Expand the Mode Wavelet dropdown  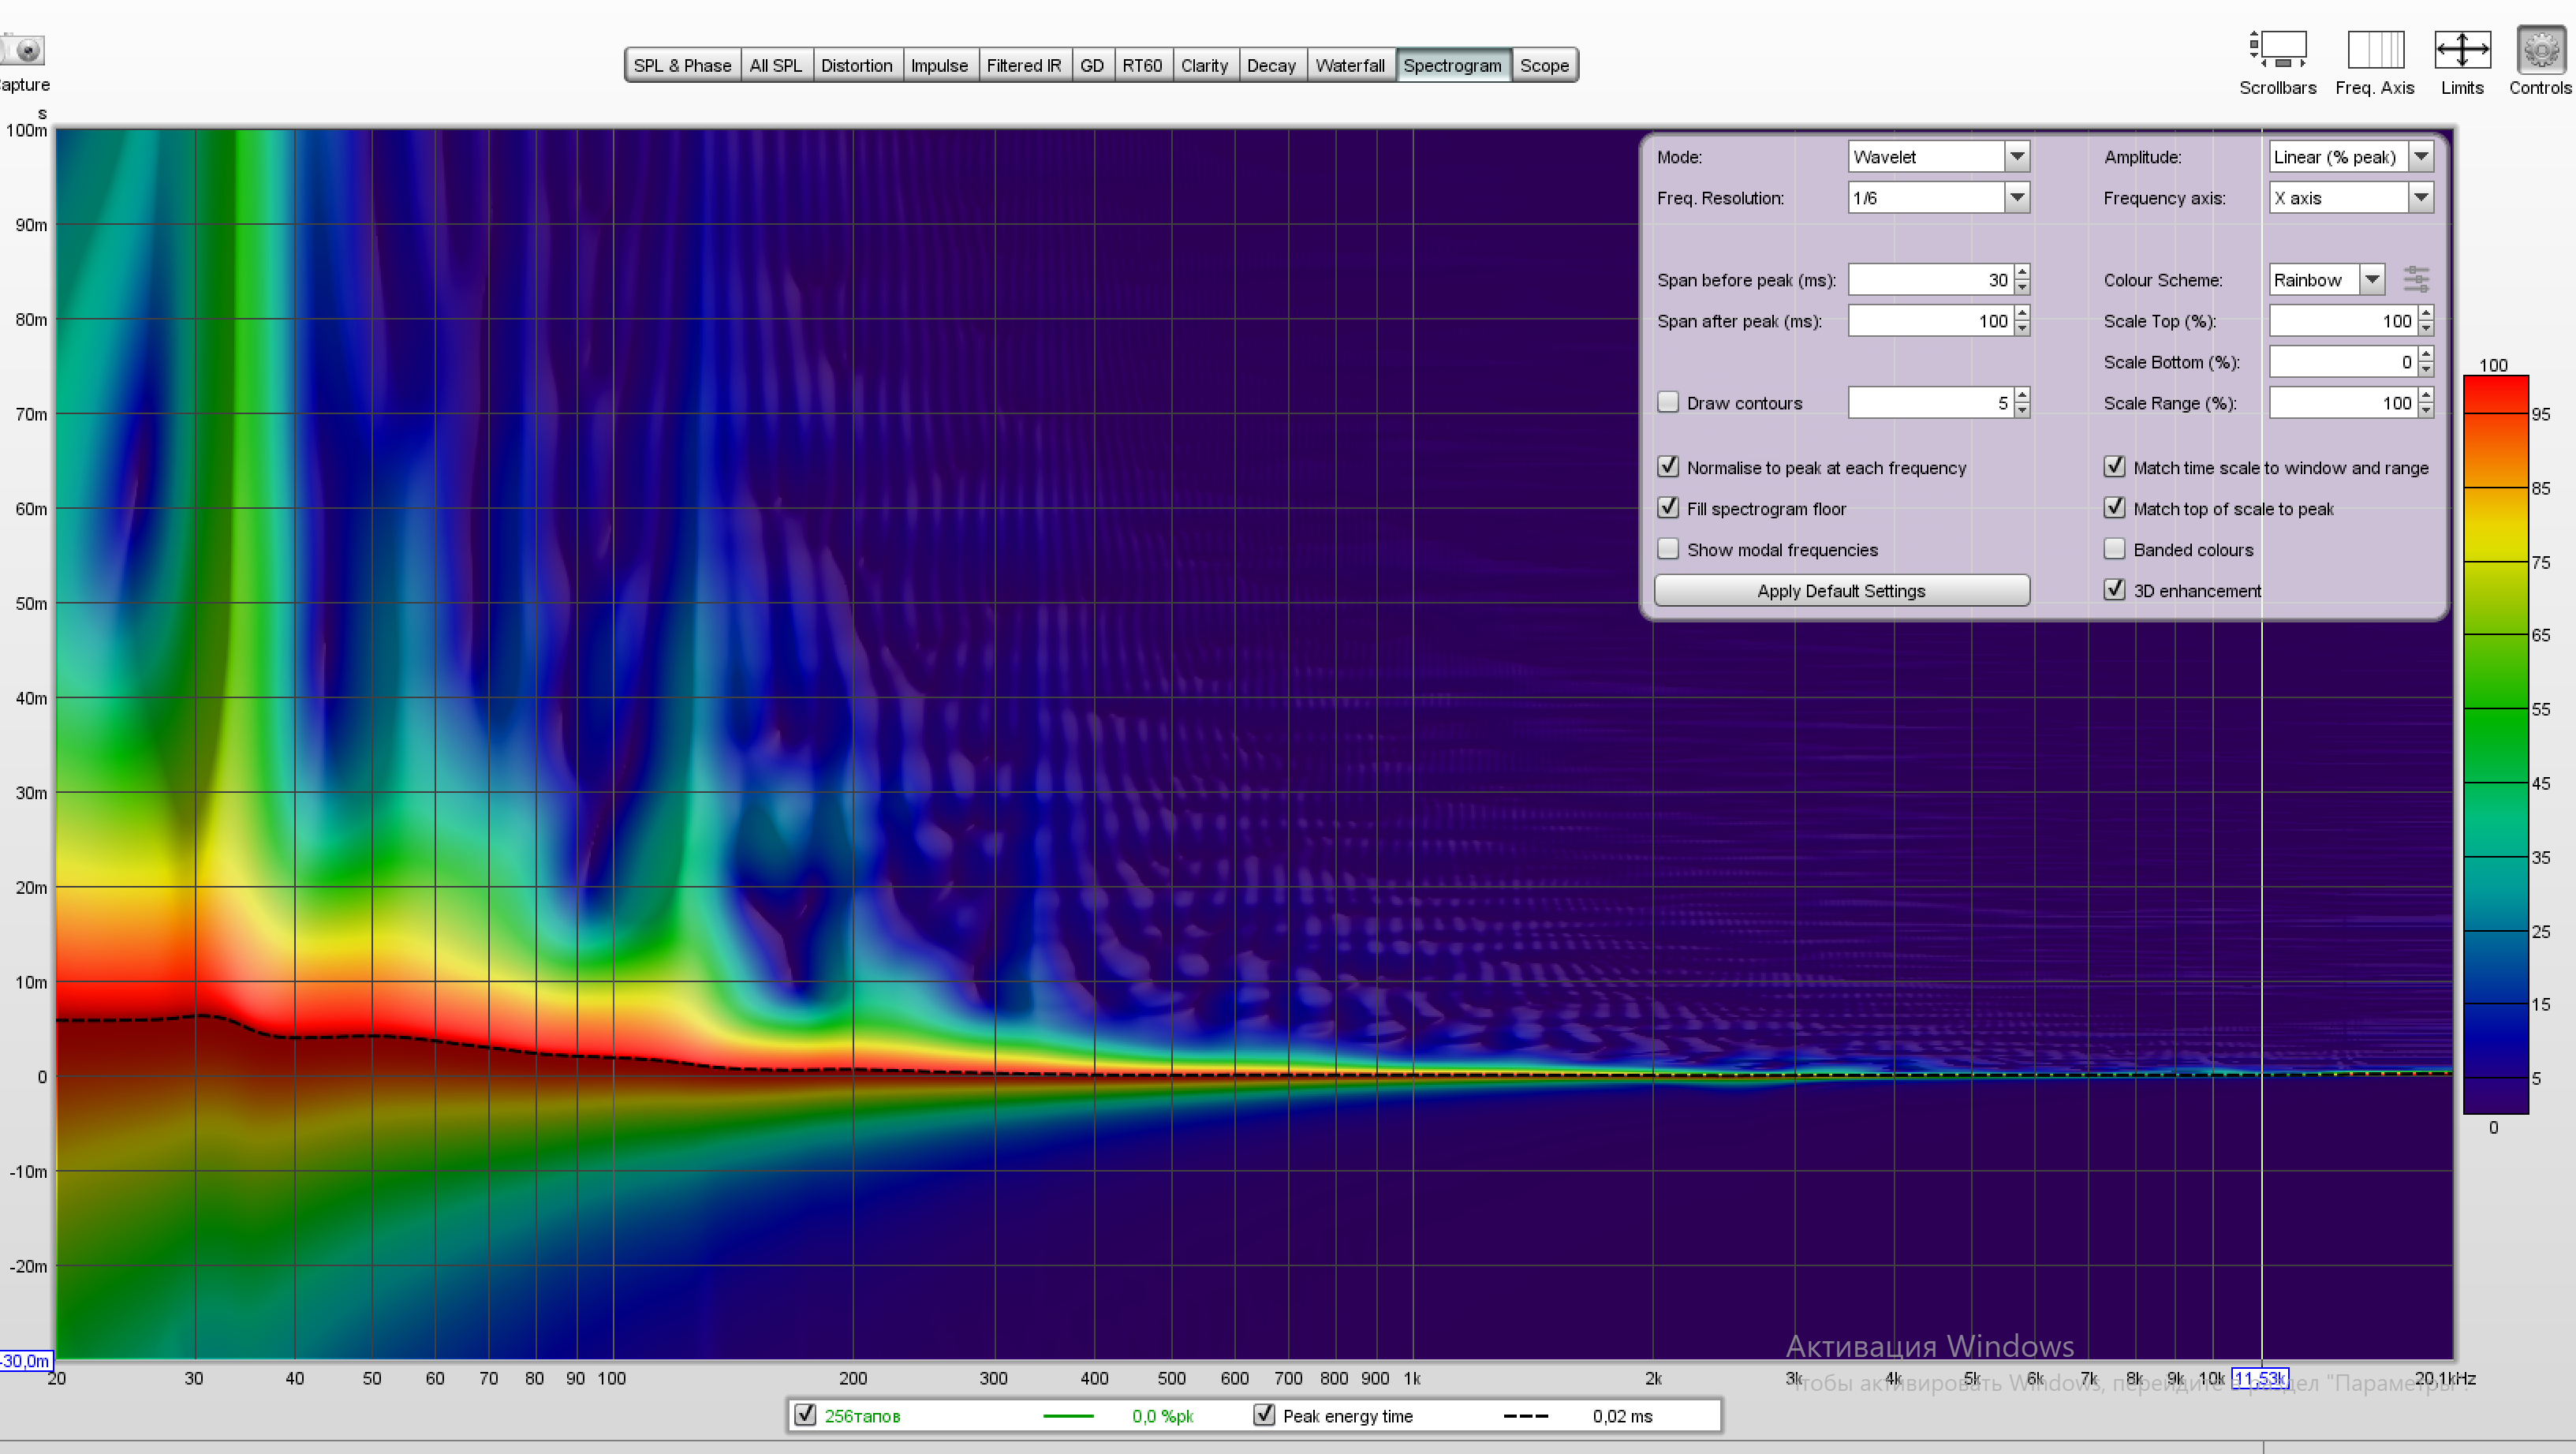tap(2016, 157)
